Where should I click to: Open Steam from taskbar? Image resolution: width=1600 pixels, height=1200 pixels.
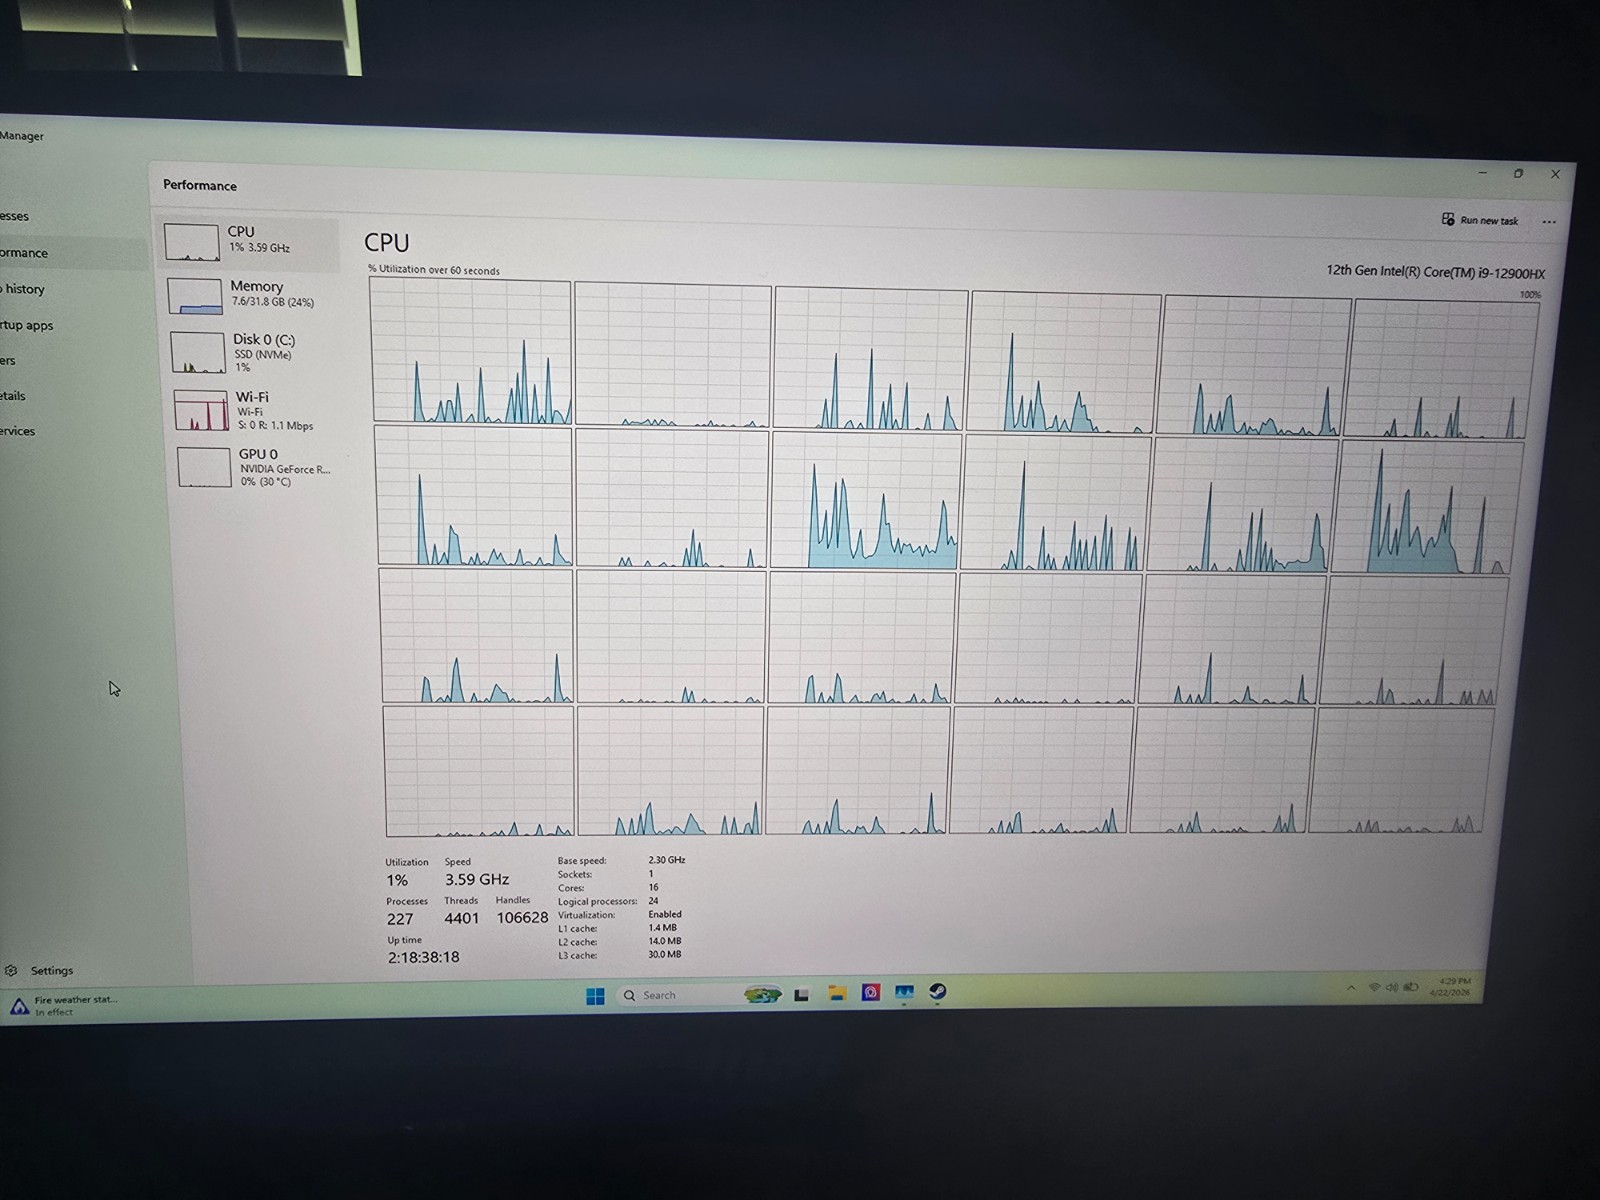[937, 991]
